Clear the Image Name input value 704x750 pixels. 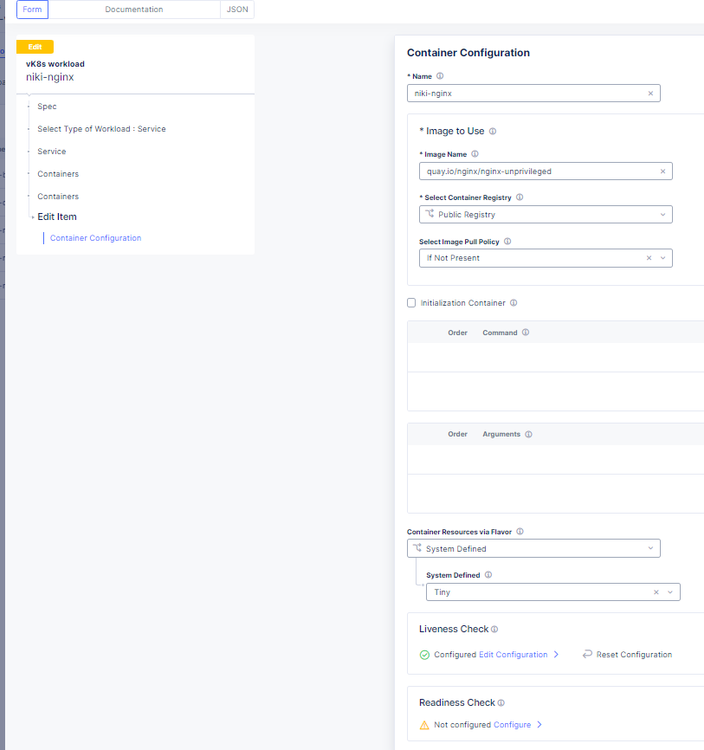[662, 171]
